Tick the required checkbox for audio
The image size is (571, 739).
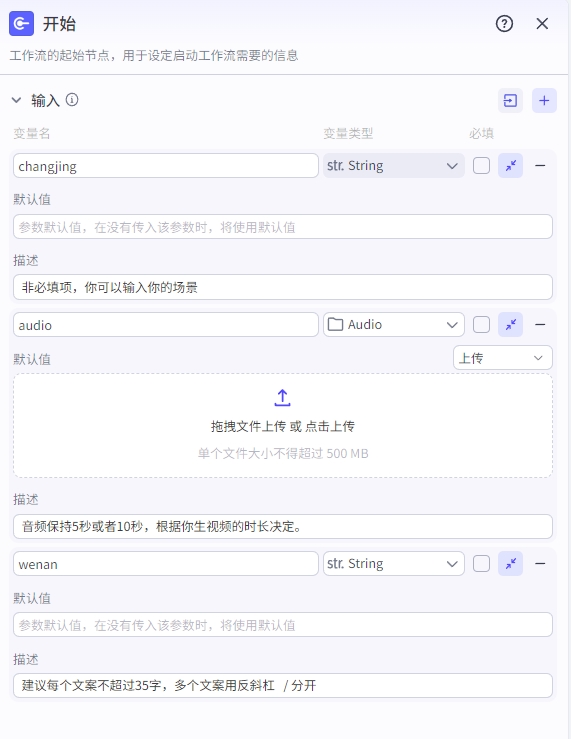[x=481, y=325]
